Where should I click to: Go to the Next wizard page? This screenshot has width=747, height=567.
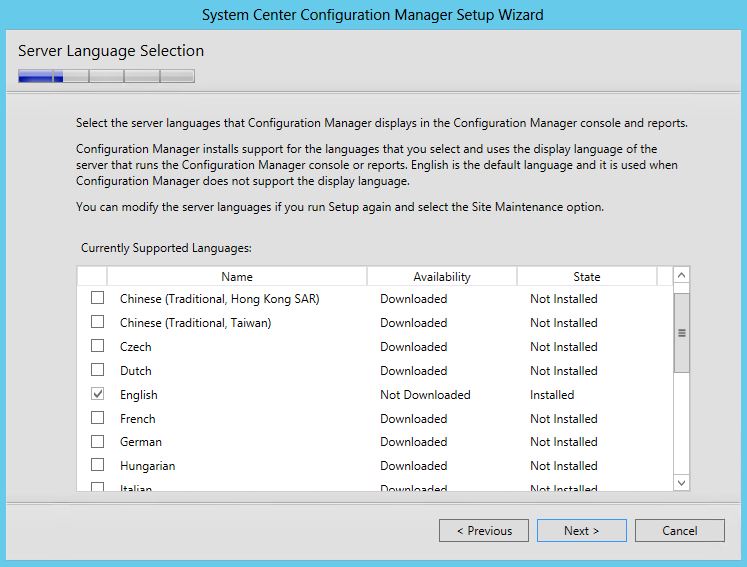click(x=582, y=530)
